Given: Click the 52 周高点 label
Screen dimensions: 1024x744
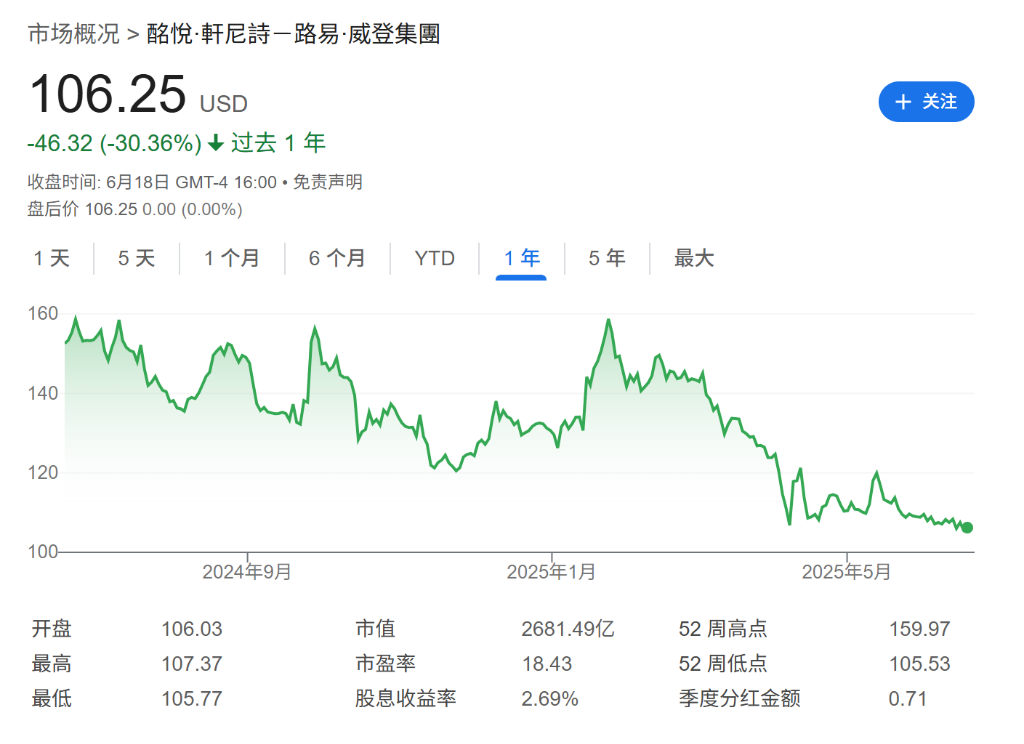Looking at the screenshot, I should (x=723, y=629).
